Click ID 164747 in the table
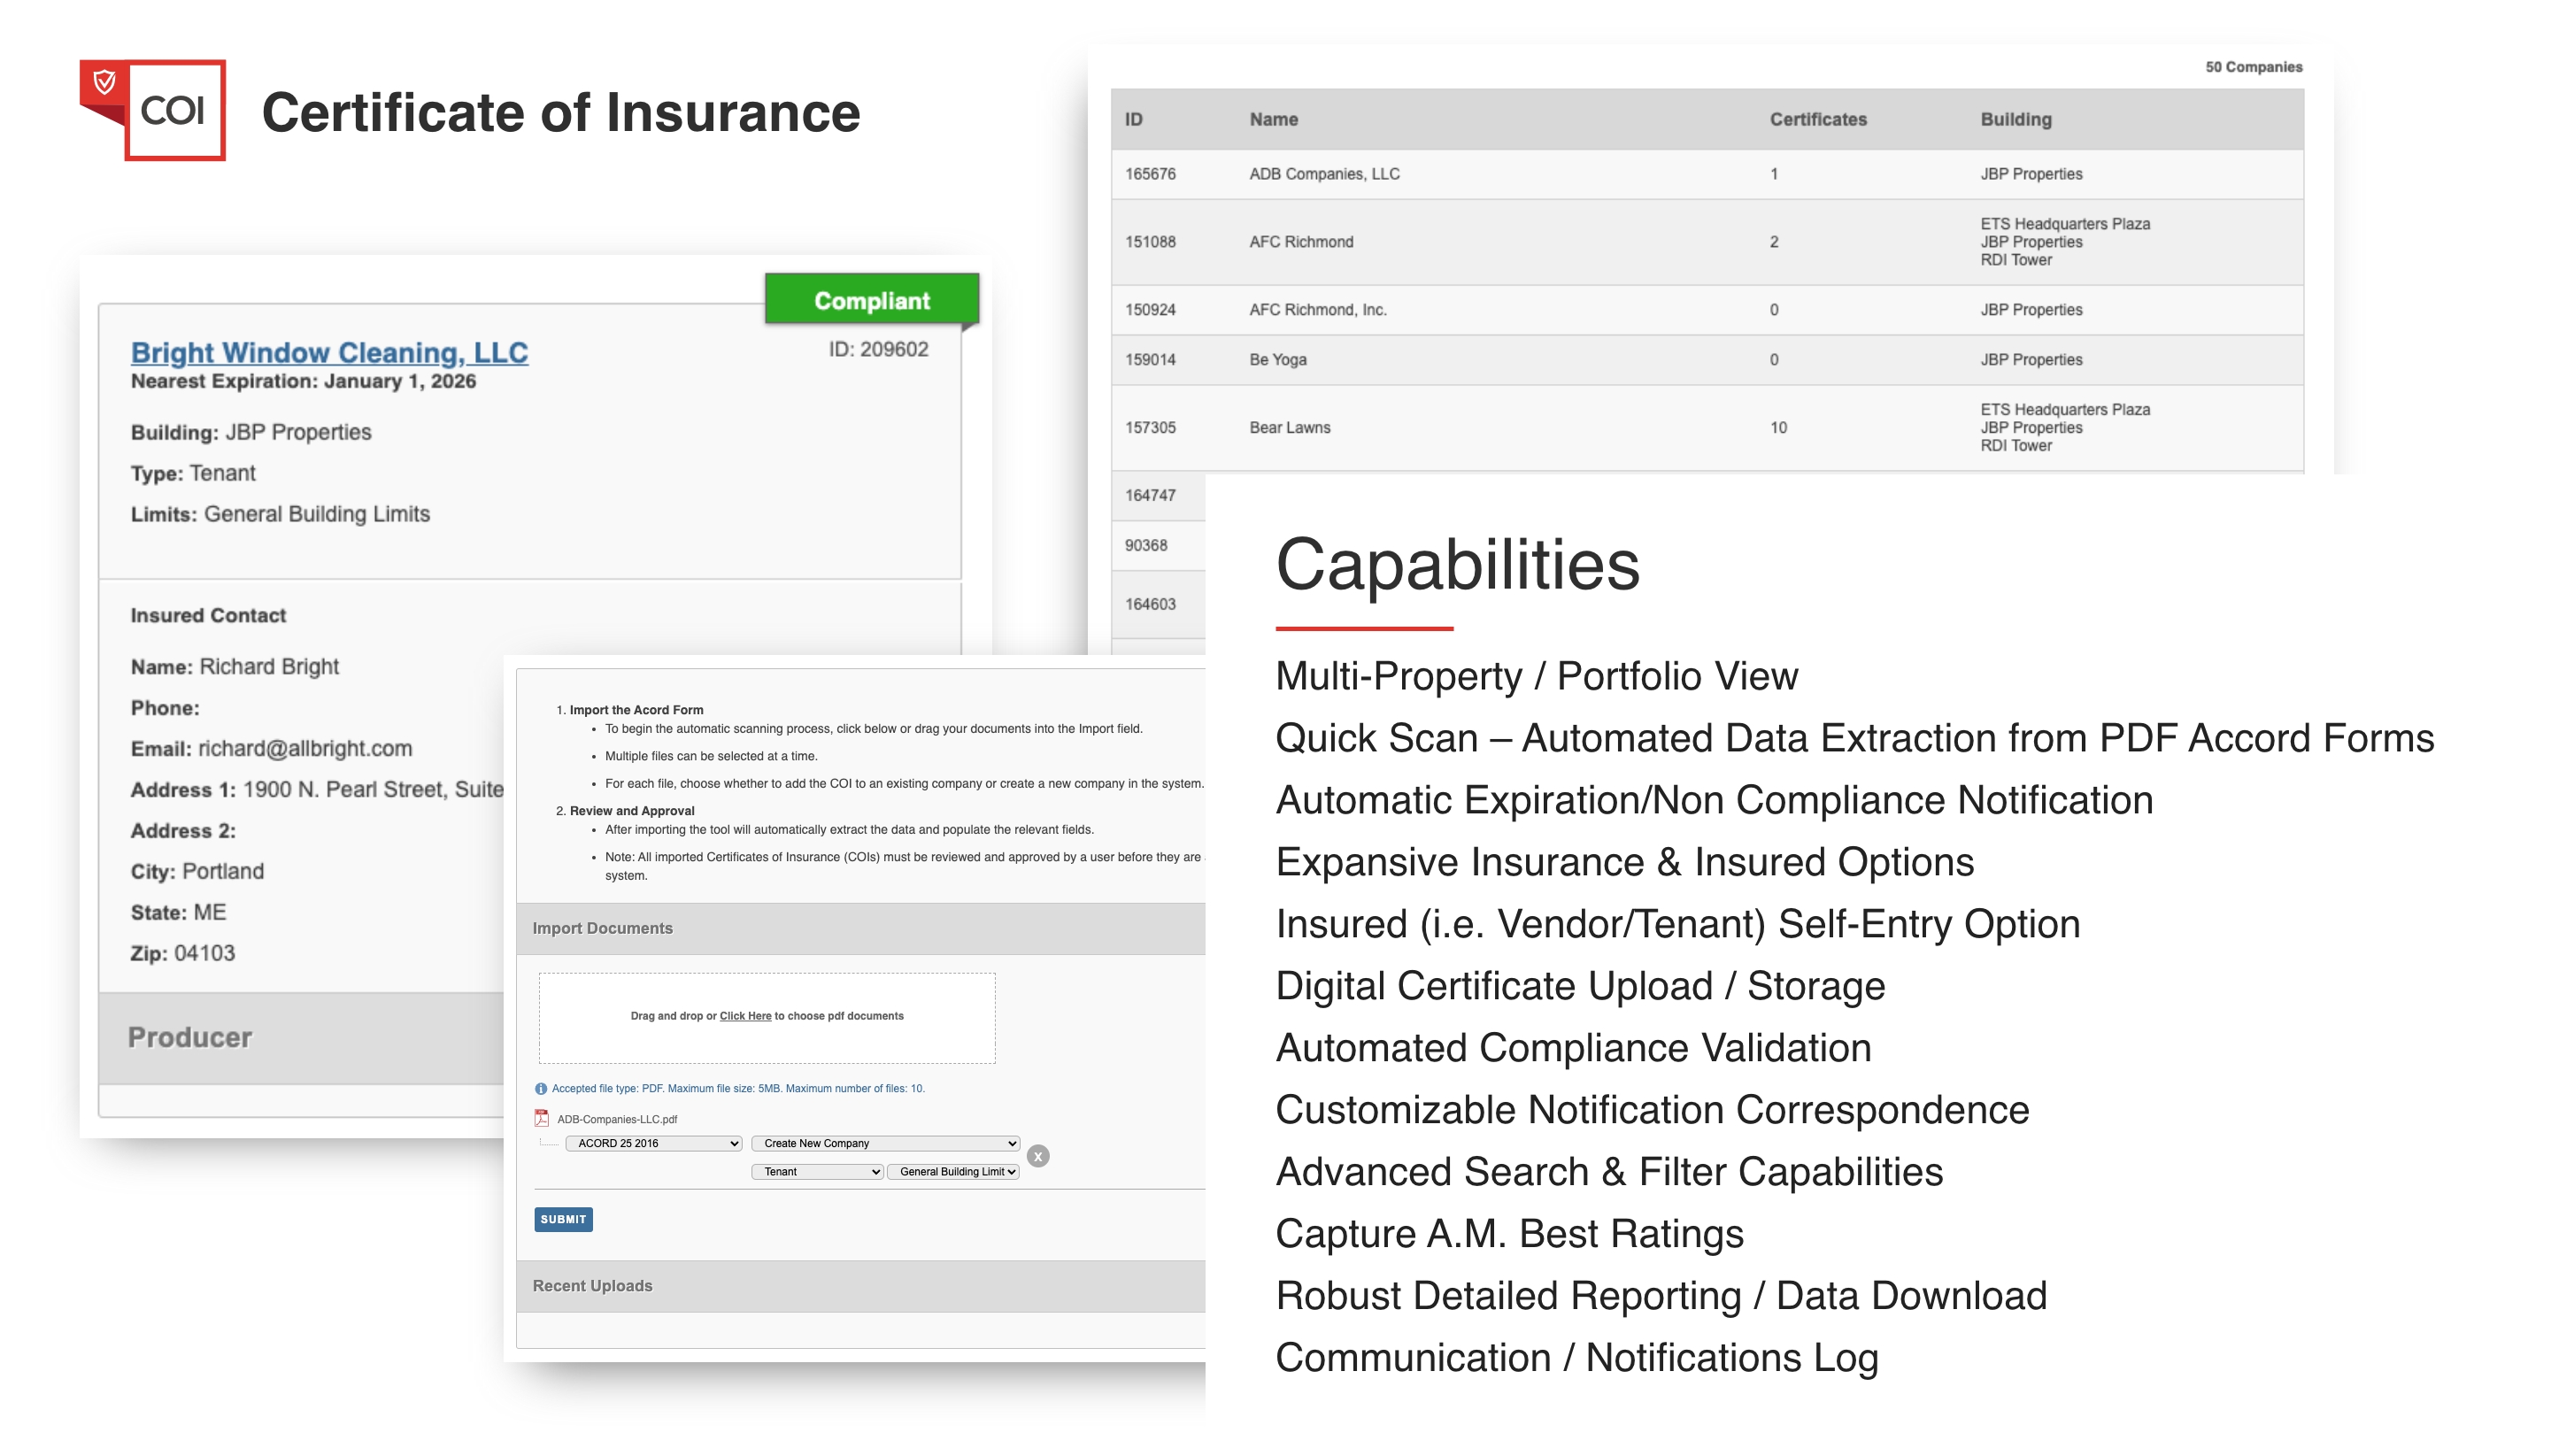The width and height of the screenshot is (2551, 1456). pos(1149,495)
